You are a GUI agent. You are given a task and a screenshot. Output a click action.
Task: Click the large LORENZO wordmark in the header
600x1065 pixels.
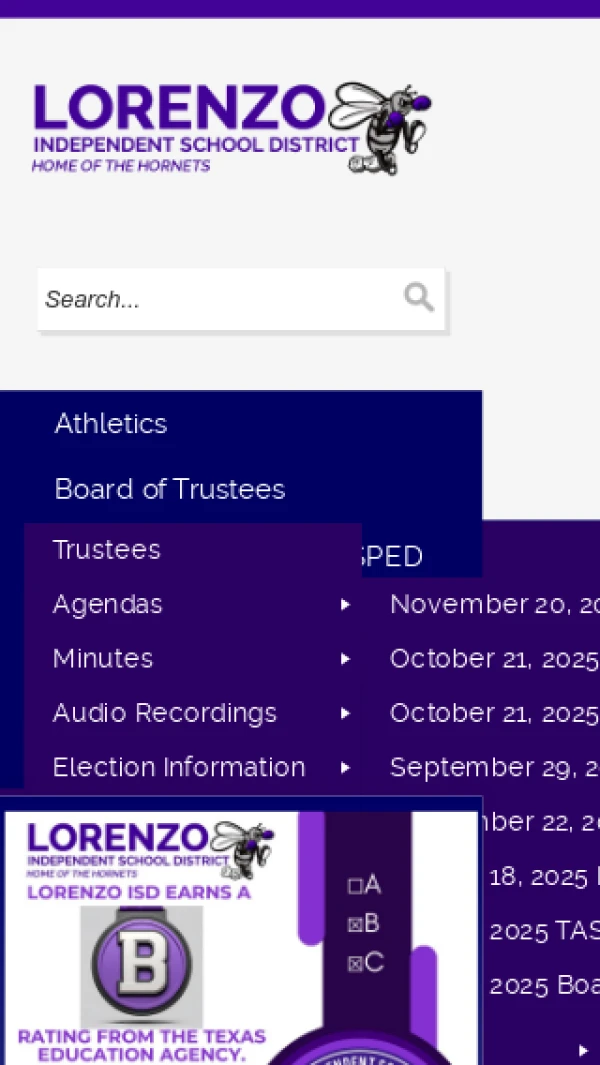[x=180, y=108]
